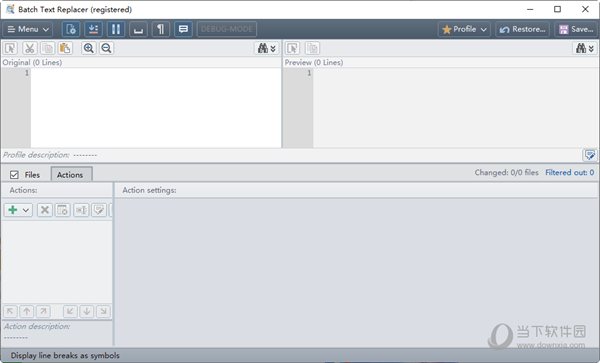Click the edit profile description icon
This screenshot has width=600, height=363.
[x=590, y=155]
